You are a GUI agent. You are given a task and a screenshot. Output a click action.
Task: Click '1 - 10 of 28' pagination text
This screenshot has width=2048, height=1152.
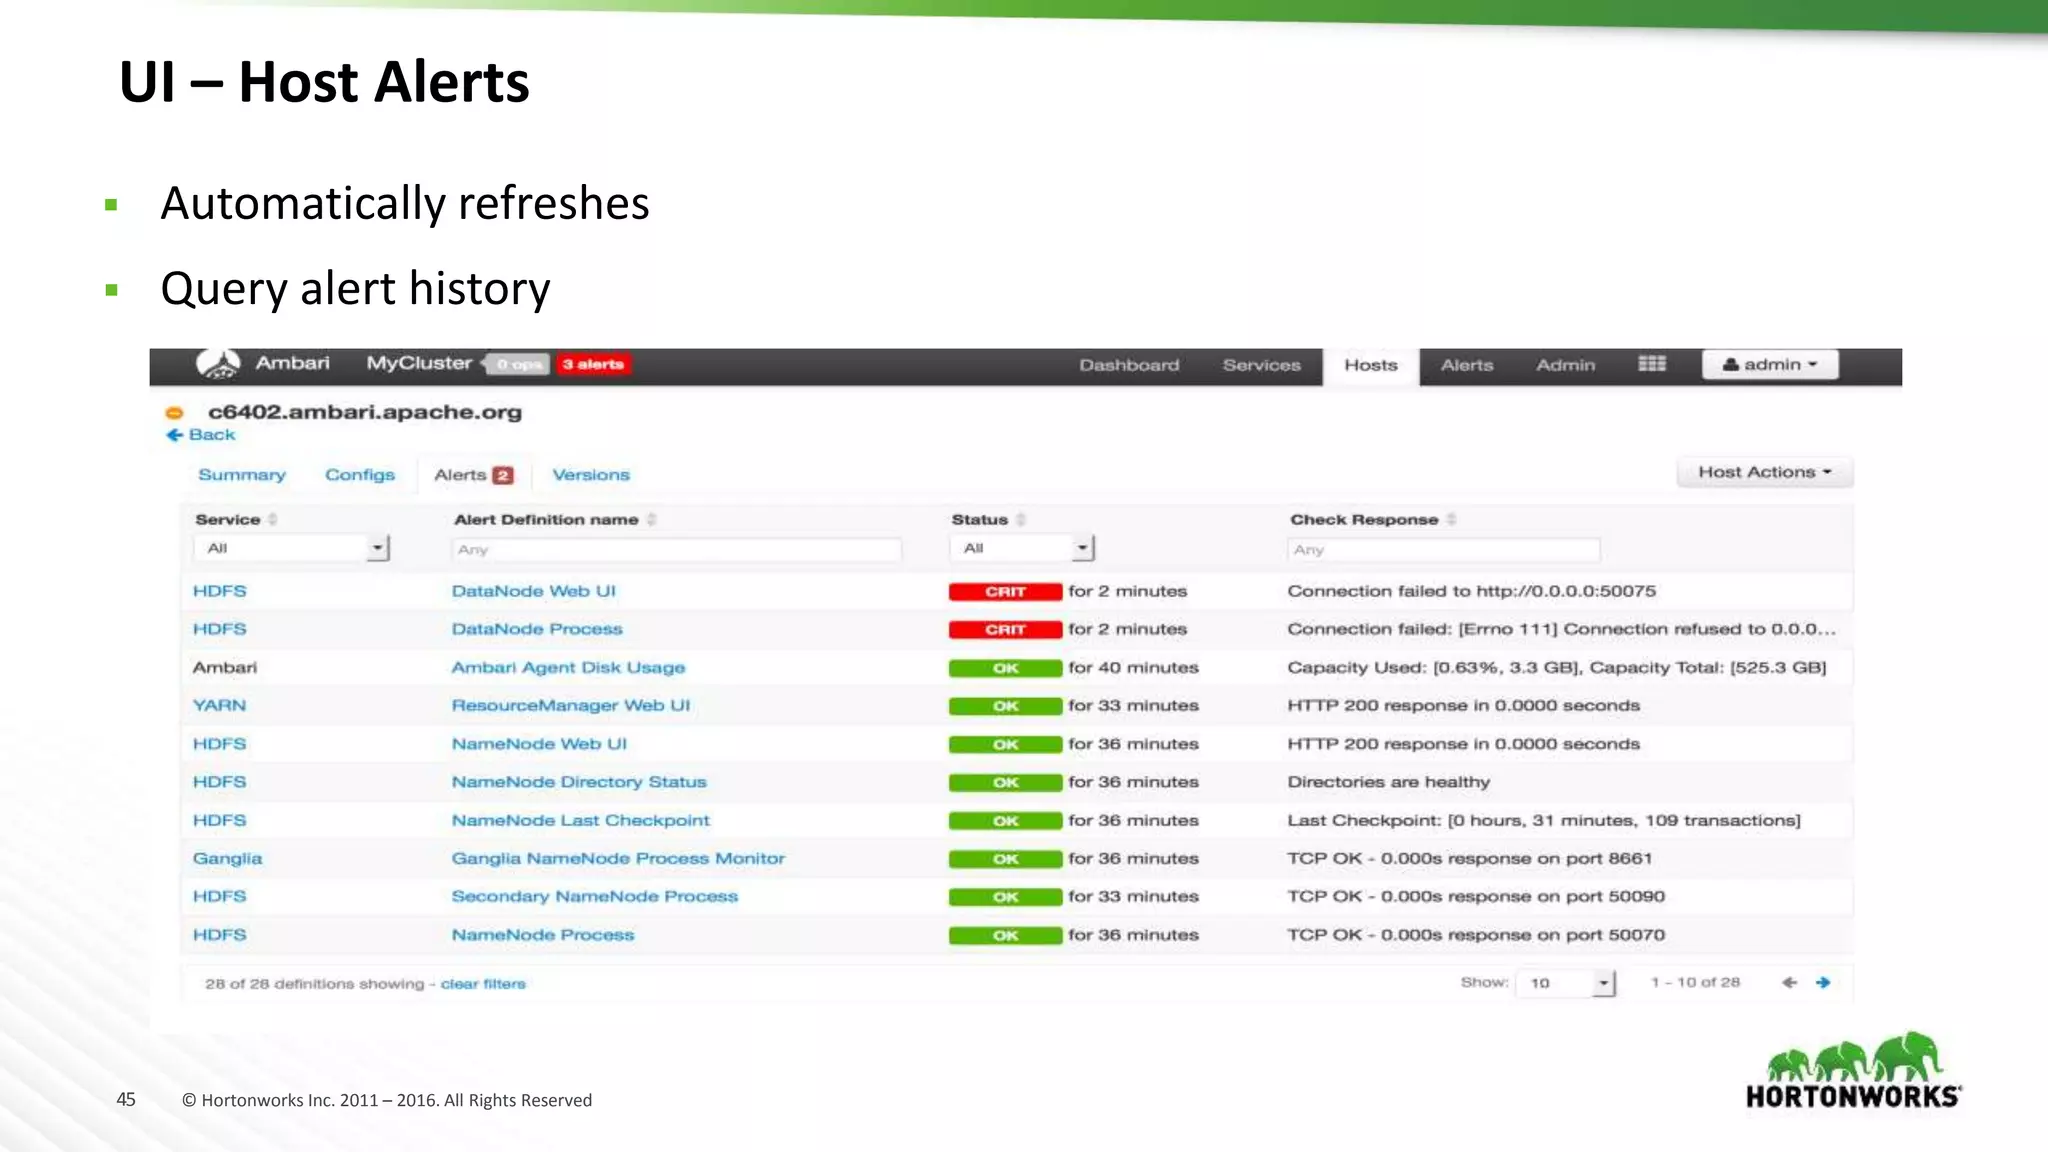(1695, 983)
